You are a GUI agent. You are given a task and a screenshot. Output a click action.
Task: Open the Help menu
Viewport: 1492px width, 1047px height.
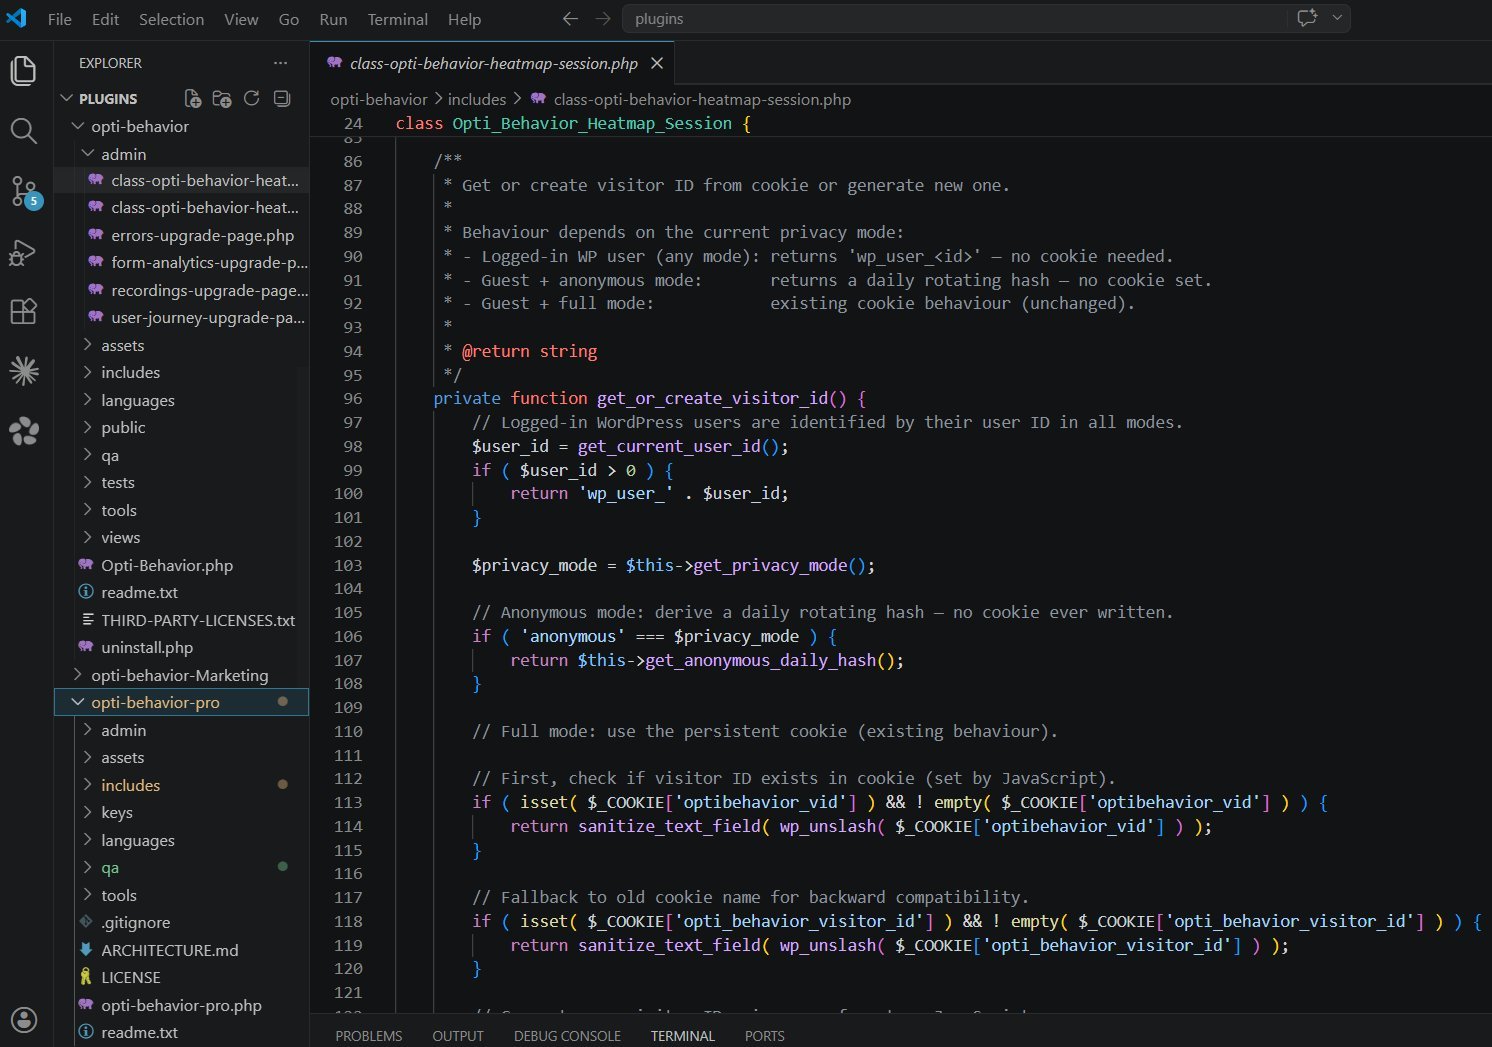[x=464, y=19]
